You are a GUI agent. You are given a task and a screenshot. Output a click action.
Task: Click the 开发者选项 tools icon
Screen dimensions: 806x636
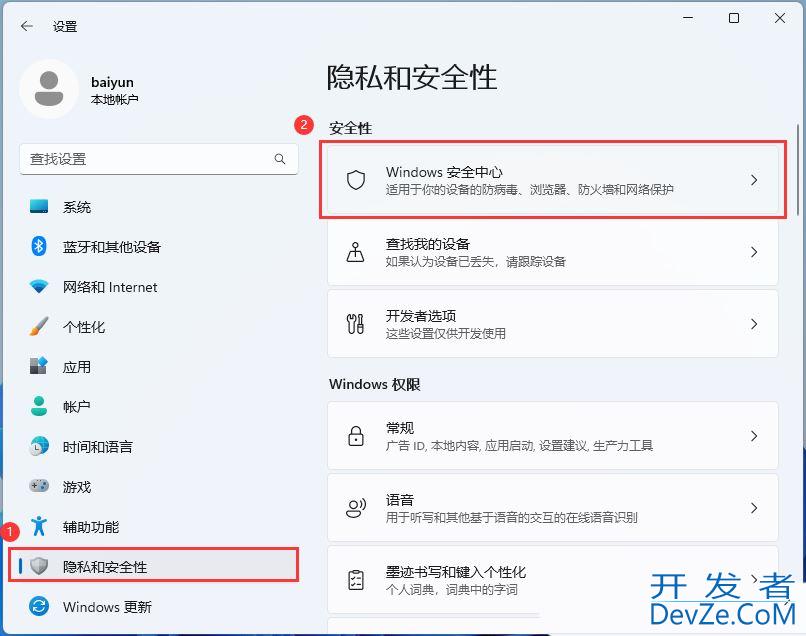[x=356, y=324]
